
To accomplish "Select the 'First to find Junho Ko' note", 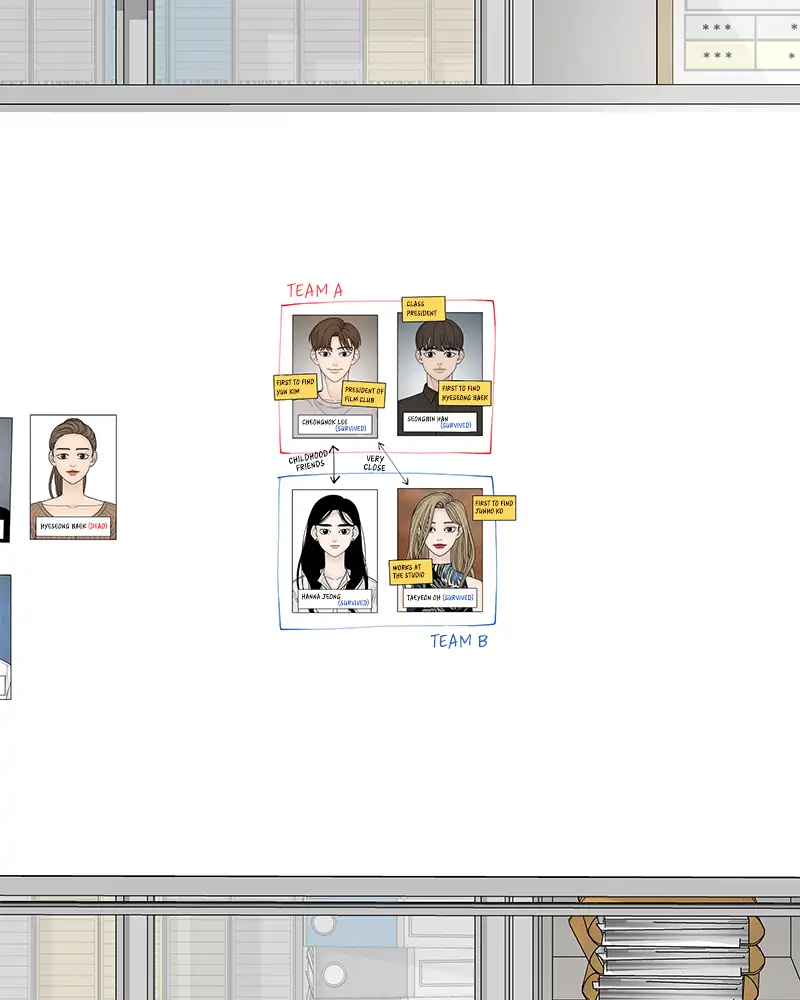I will coord(494,508).
